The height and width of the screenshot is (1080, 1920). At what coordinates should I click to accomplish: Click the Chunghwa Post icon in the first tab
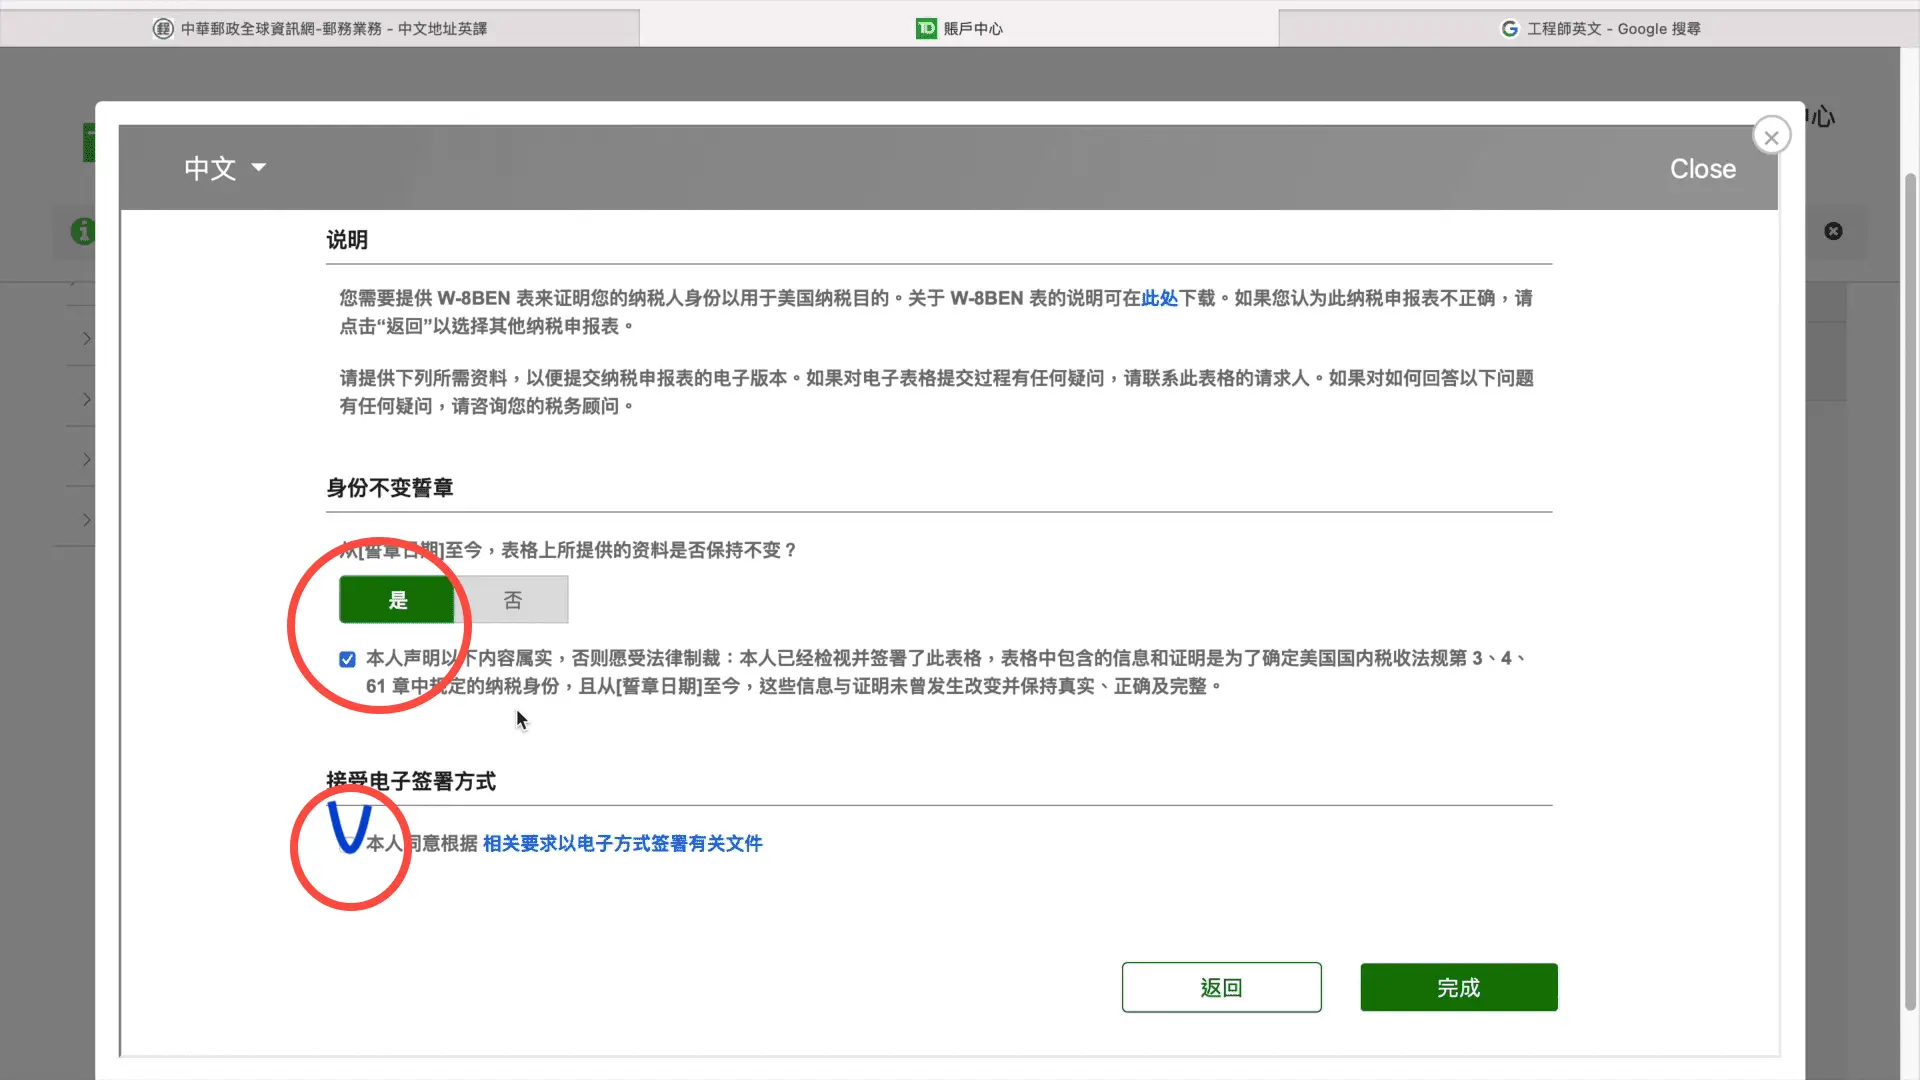163,29
